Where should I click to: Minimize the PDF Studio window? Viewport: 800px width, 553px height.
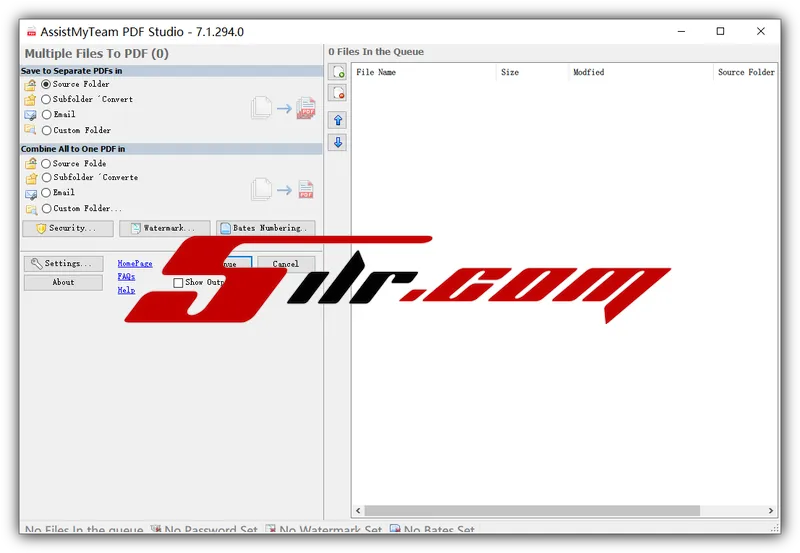tap(681, 31)
